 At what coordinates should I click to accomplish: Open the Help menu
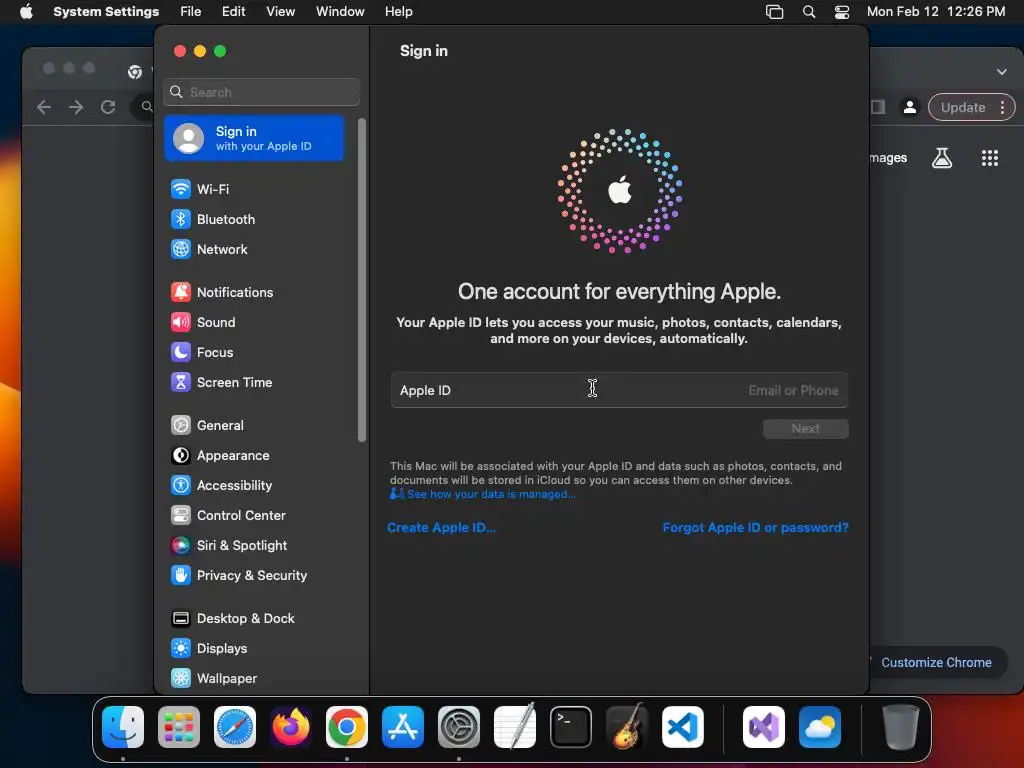[x=398, y=12]
